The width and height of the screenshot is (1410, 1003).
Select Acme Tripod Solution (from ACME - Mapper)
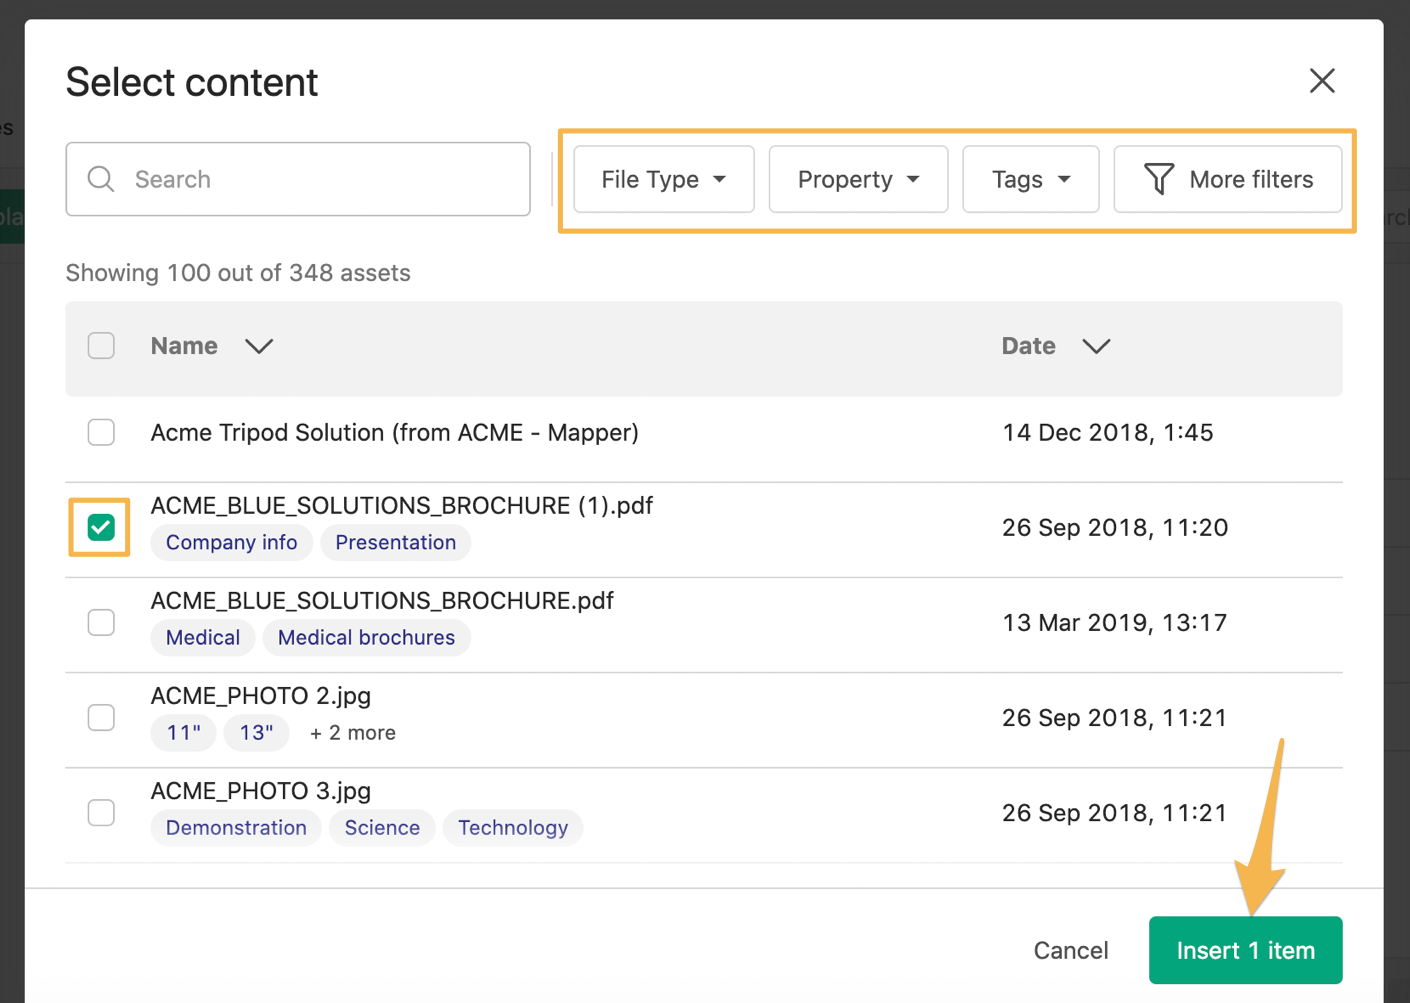click(x=394, y=432)
